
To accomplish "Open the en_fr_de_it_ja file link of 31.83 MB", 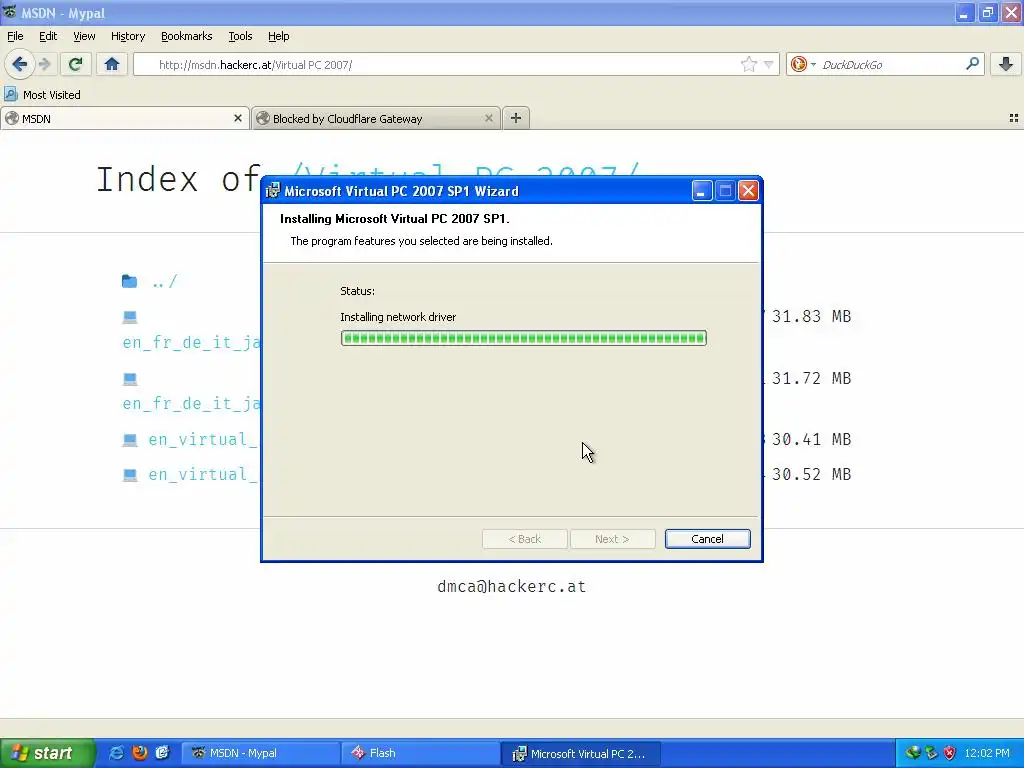I will pyautogui.click(x=191, y=342).
